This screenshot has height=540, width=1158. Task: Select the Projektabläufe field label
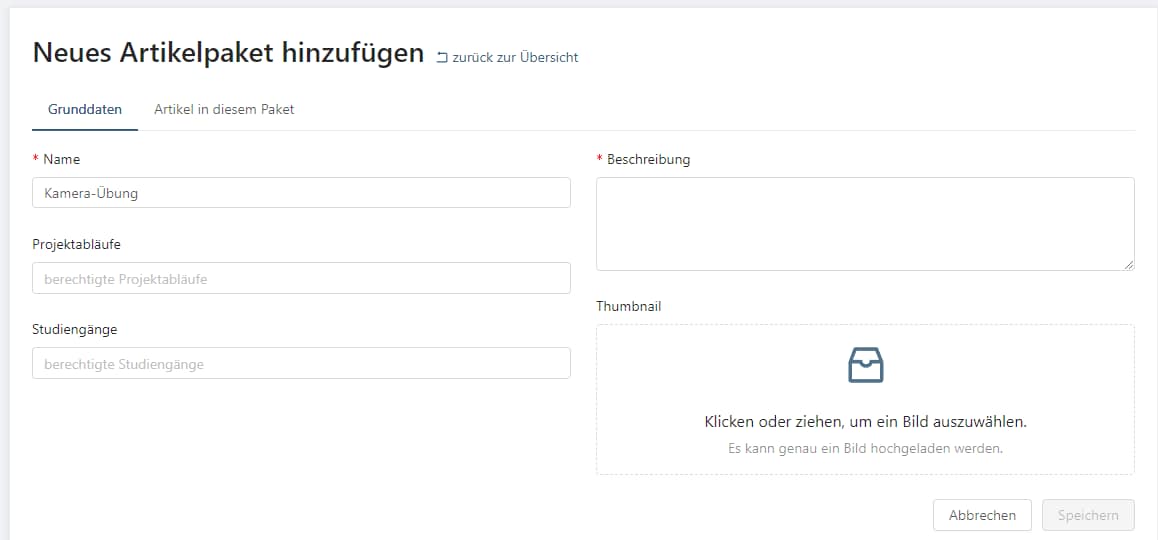(x=77, y=245)
